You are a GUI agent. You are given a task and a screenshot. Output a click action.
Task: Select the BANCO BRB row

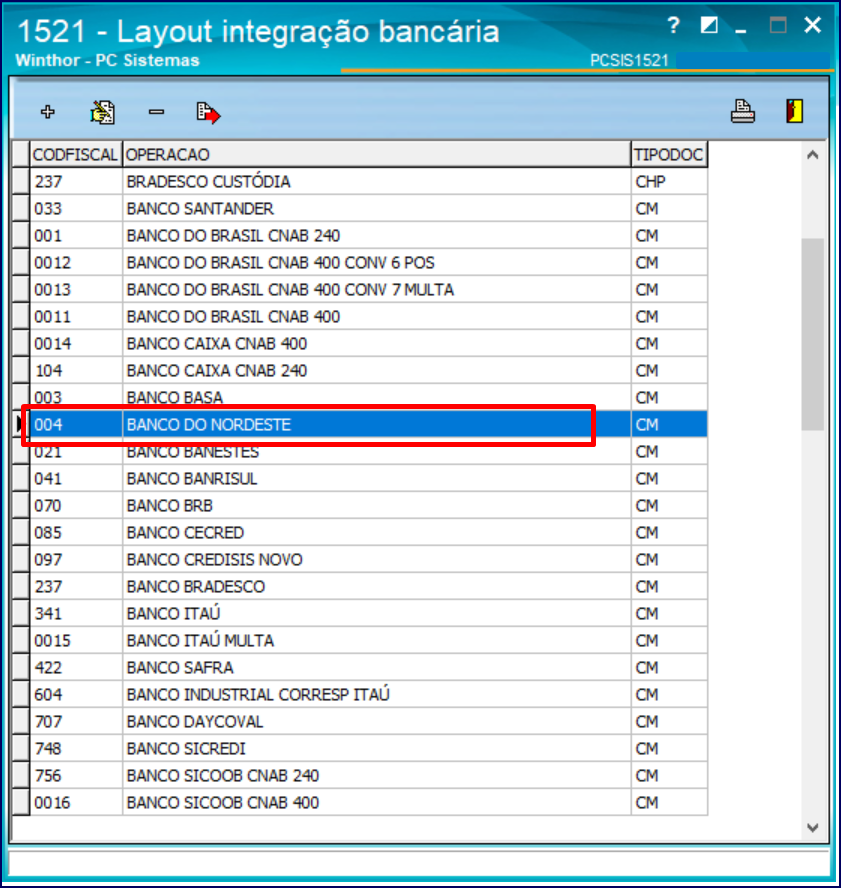point(360,506)
